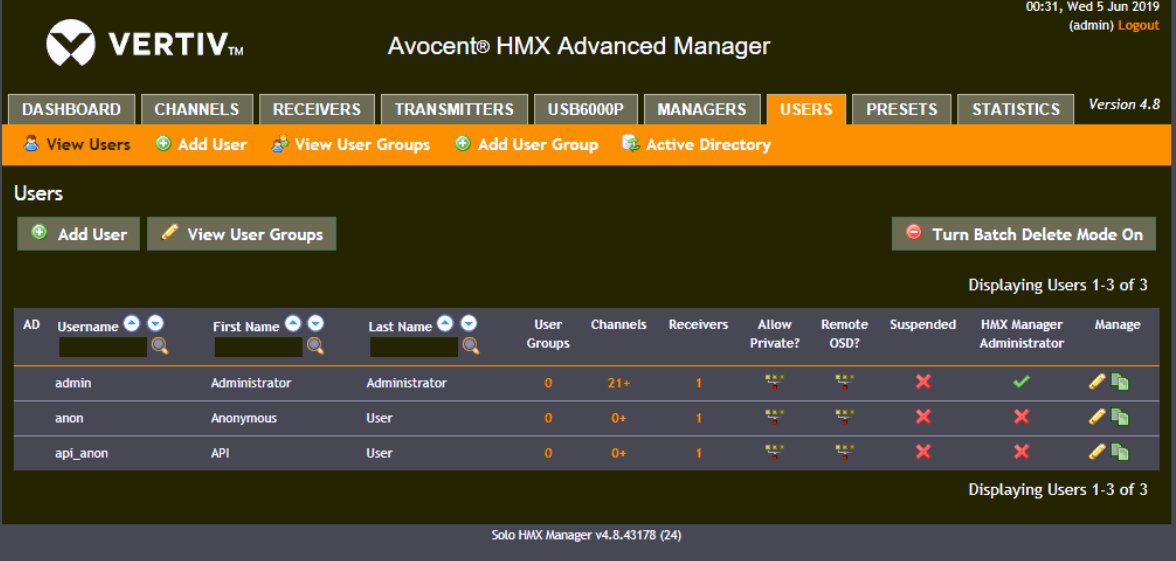
Task: Click Username filter magnifier icon
Action: click(160, 346)
